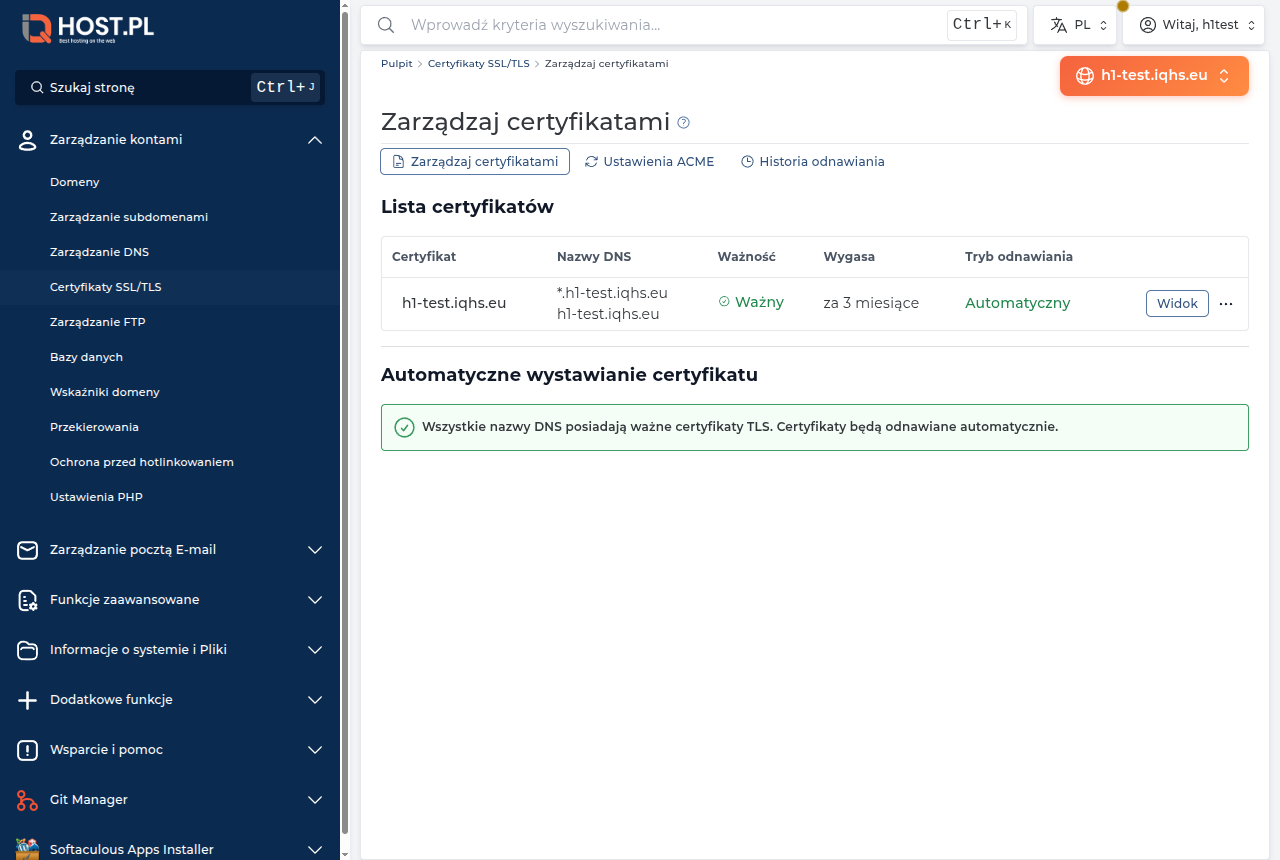Click the user avatar icon next to Witaj
Screen dimensions: 1280x860
coord(1148,25)
